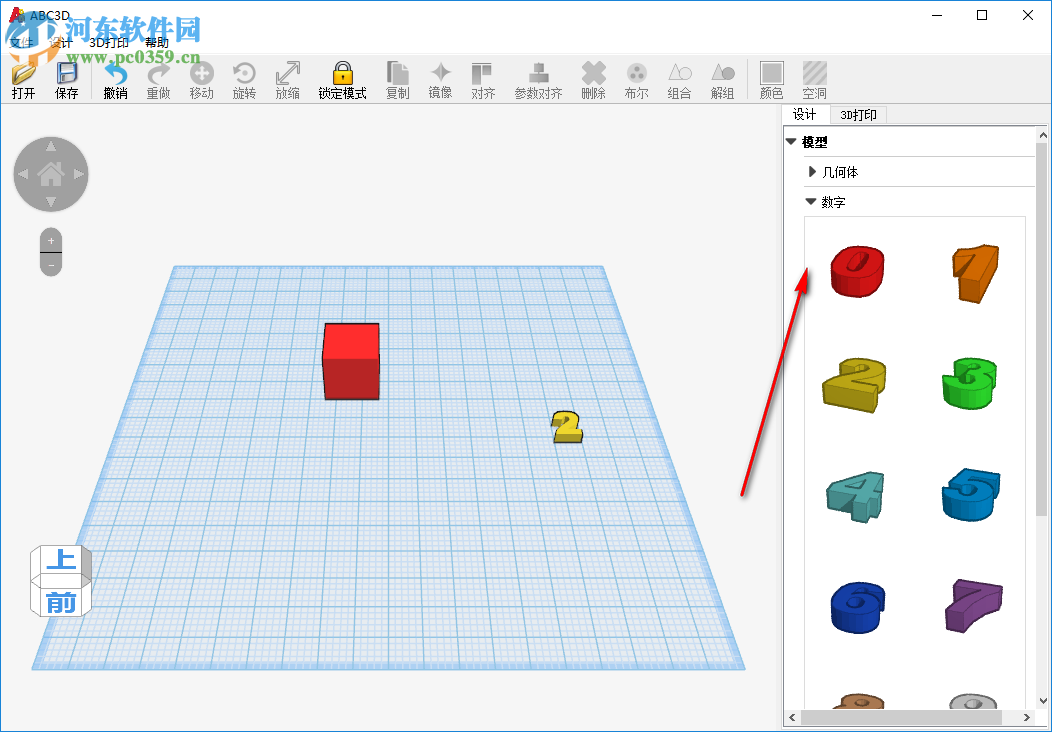This screenshot has width=1052, height=732.
Task: Click the 删除 delete icon
Action: click(x=594, y=81)
